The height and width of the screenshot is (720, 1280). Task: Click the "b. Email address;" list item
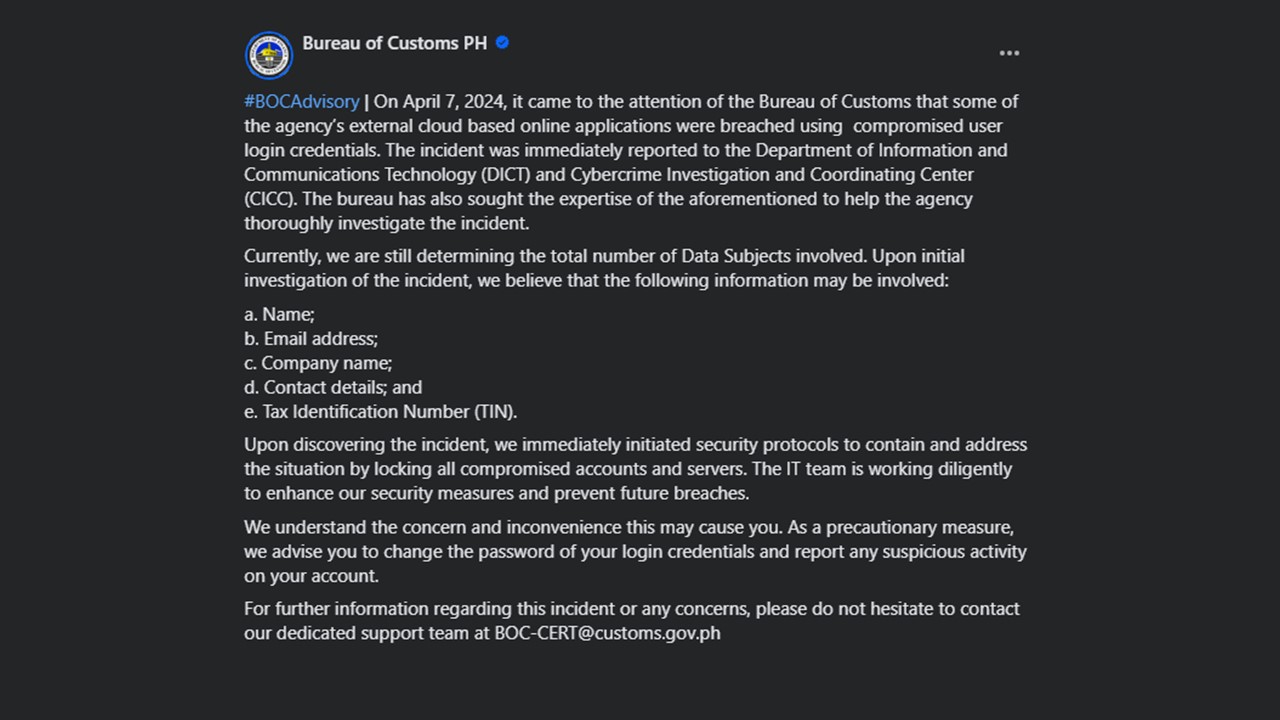tap(311, 339)
